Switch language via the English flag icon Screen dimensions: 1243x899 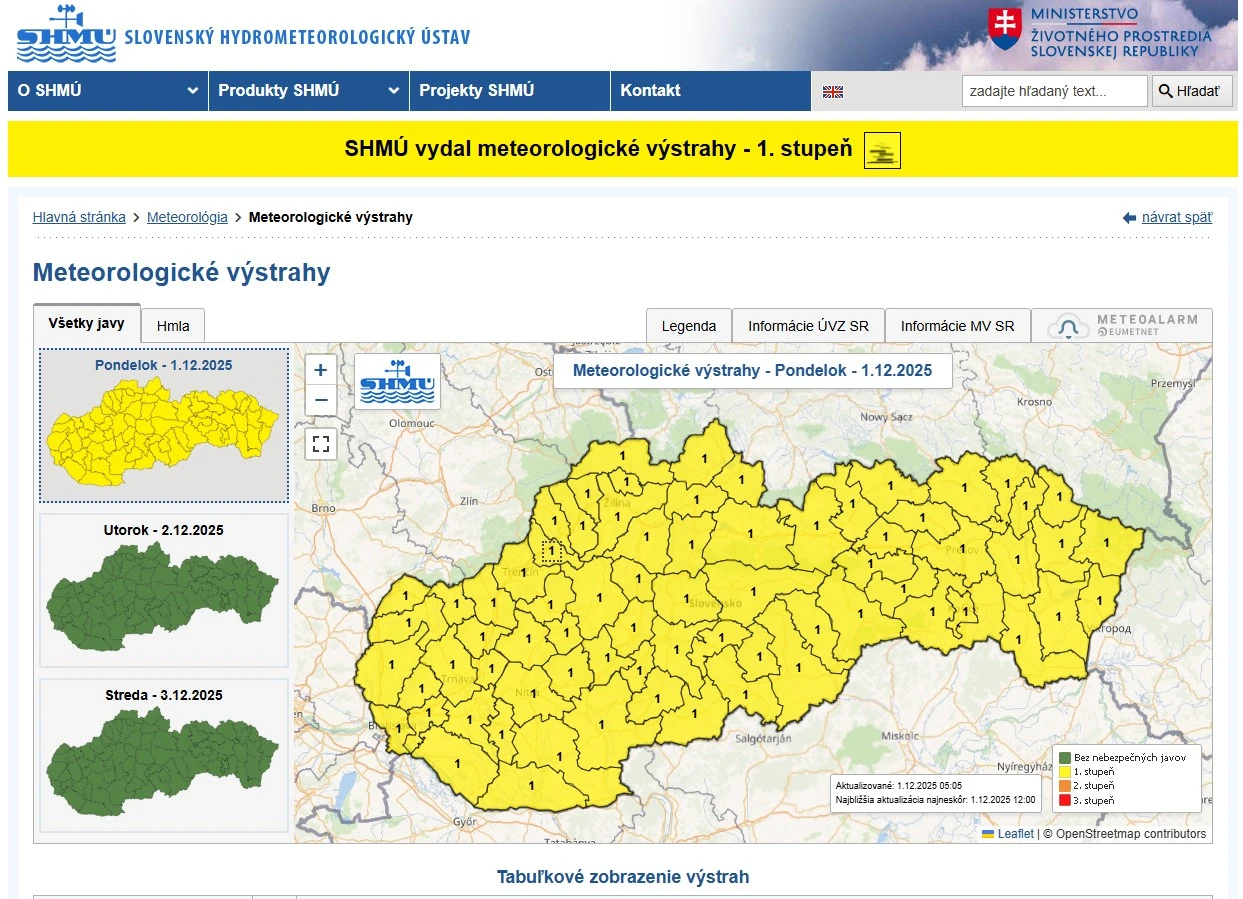tap(833, 92)
